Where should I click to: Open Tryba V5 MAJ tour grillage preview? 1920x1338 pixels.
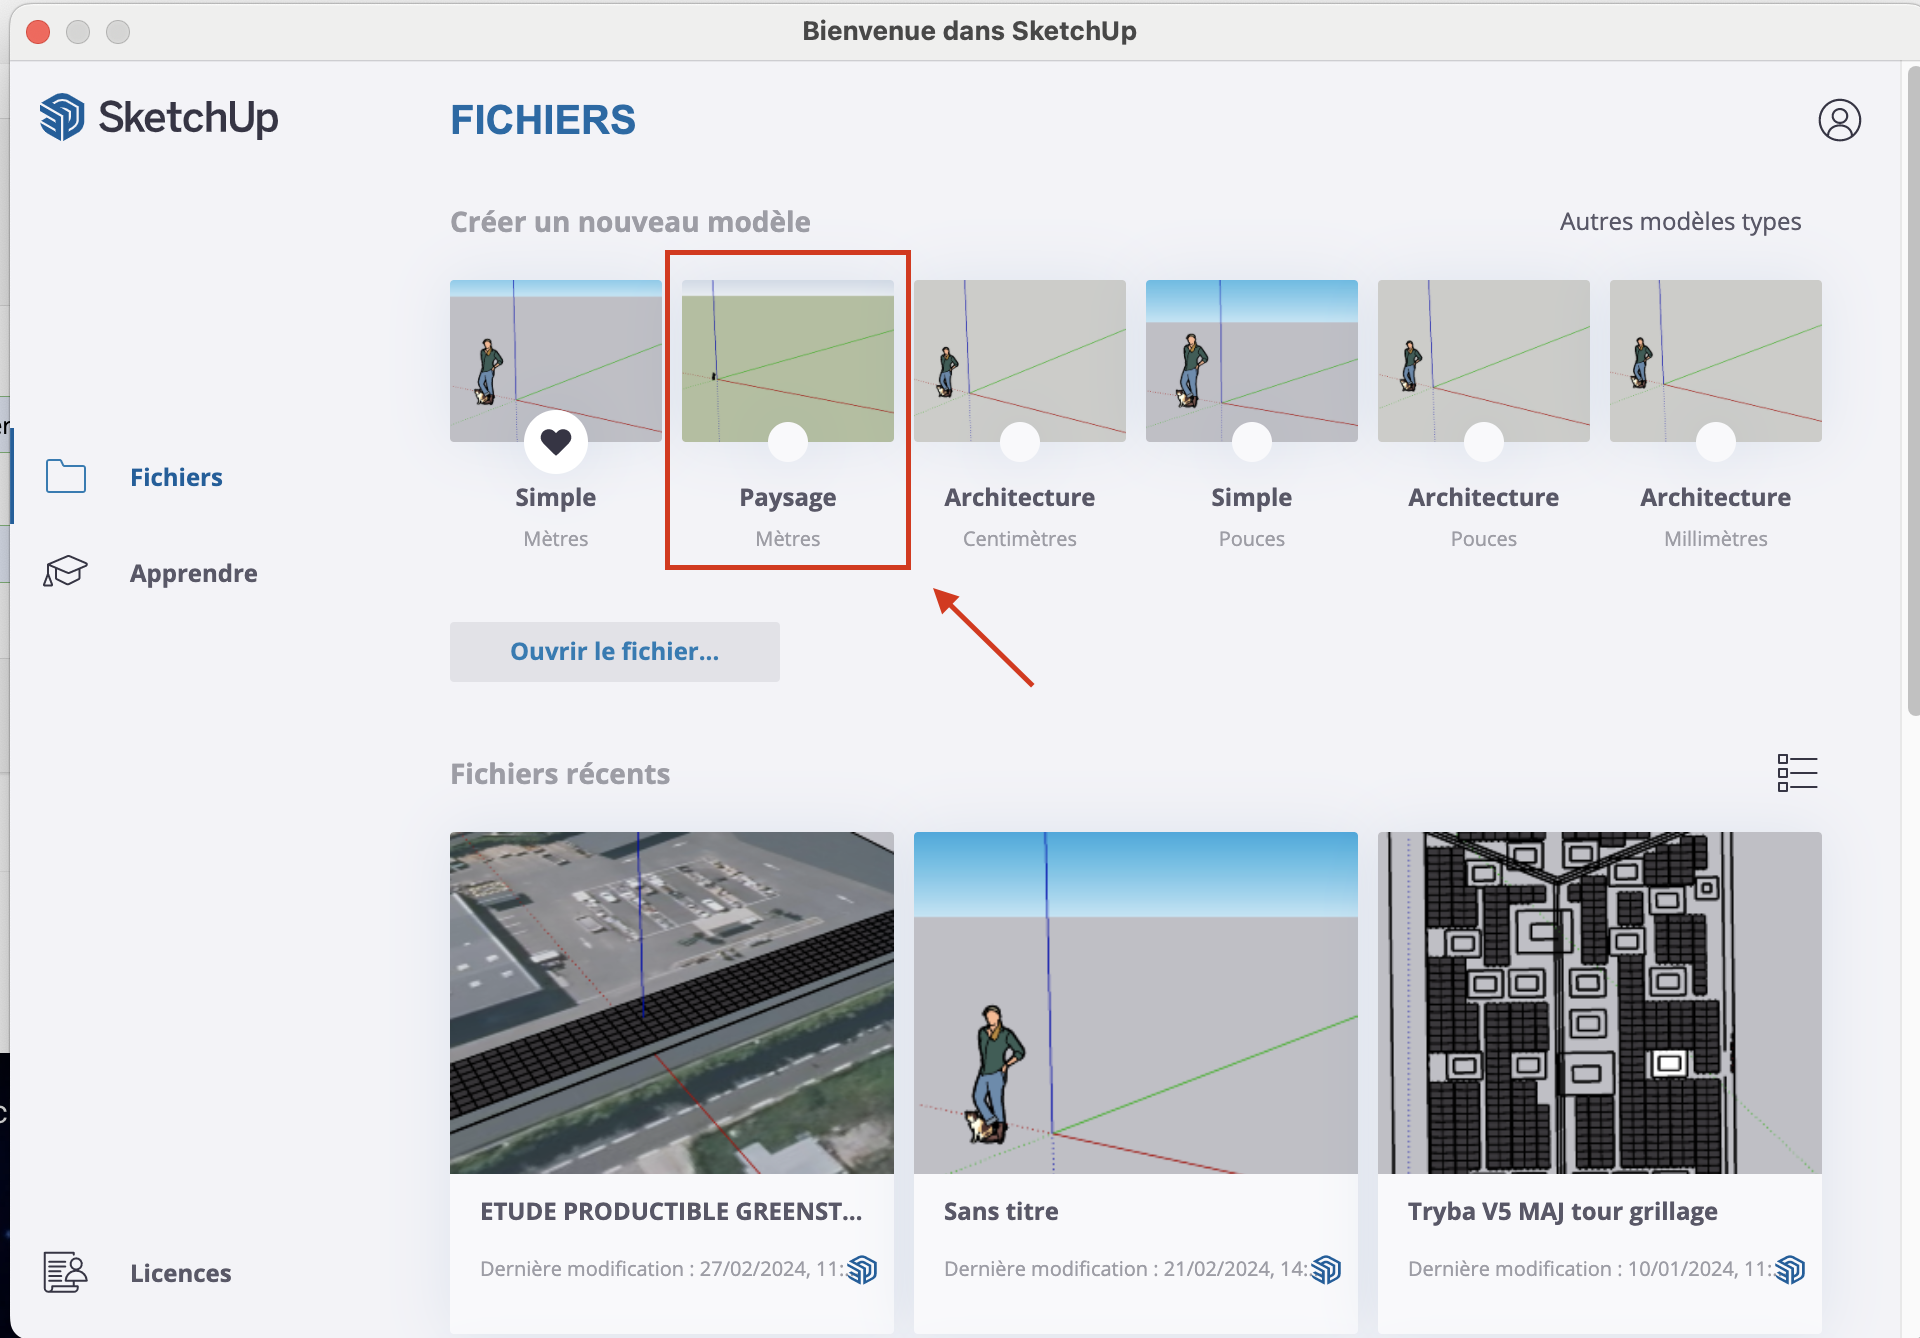(1600, 1003)
